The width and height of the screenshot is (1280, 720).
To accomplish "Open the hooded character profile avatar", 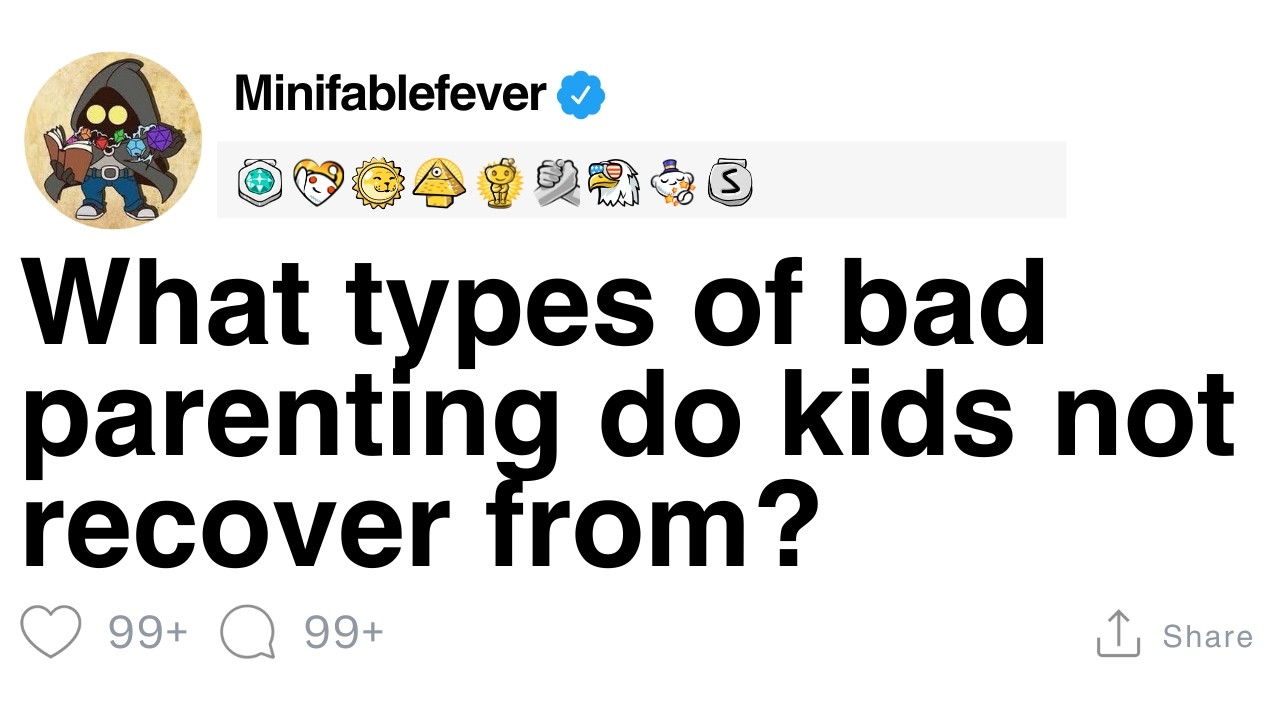I will (113, 140).
